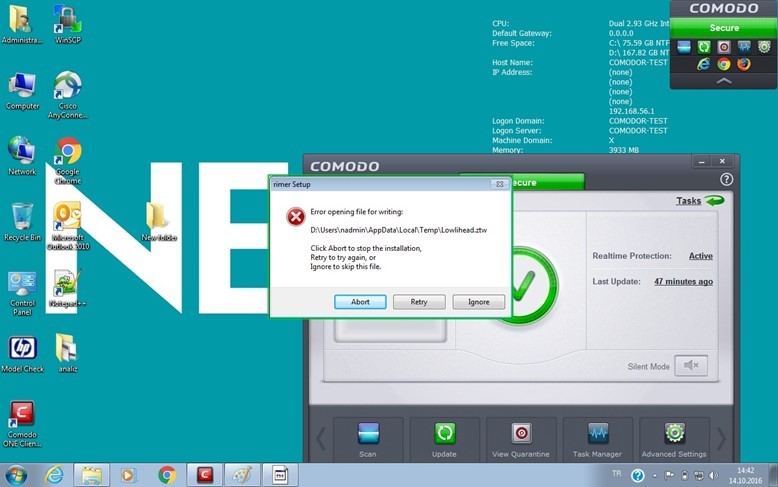
Task: Open Advanced Settings gear in Comodo
Action: (675, 434)
